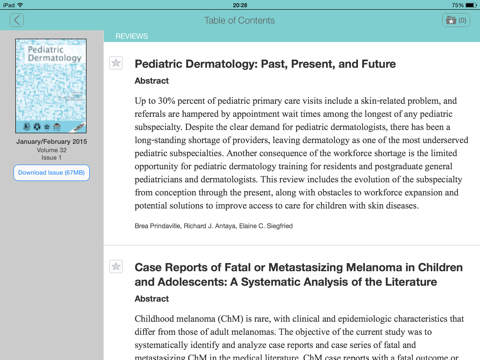Tap the battery indicator in status bar

[x=471, y=5]
